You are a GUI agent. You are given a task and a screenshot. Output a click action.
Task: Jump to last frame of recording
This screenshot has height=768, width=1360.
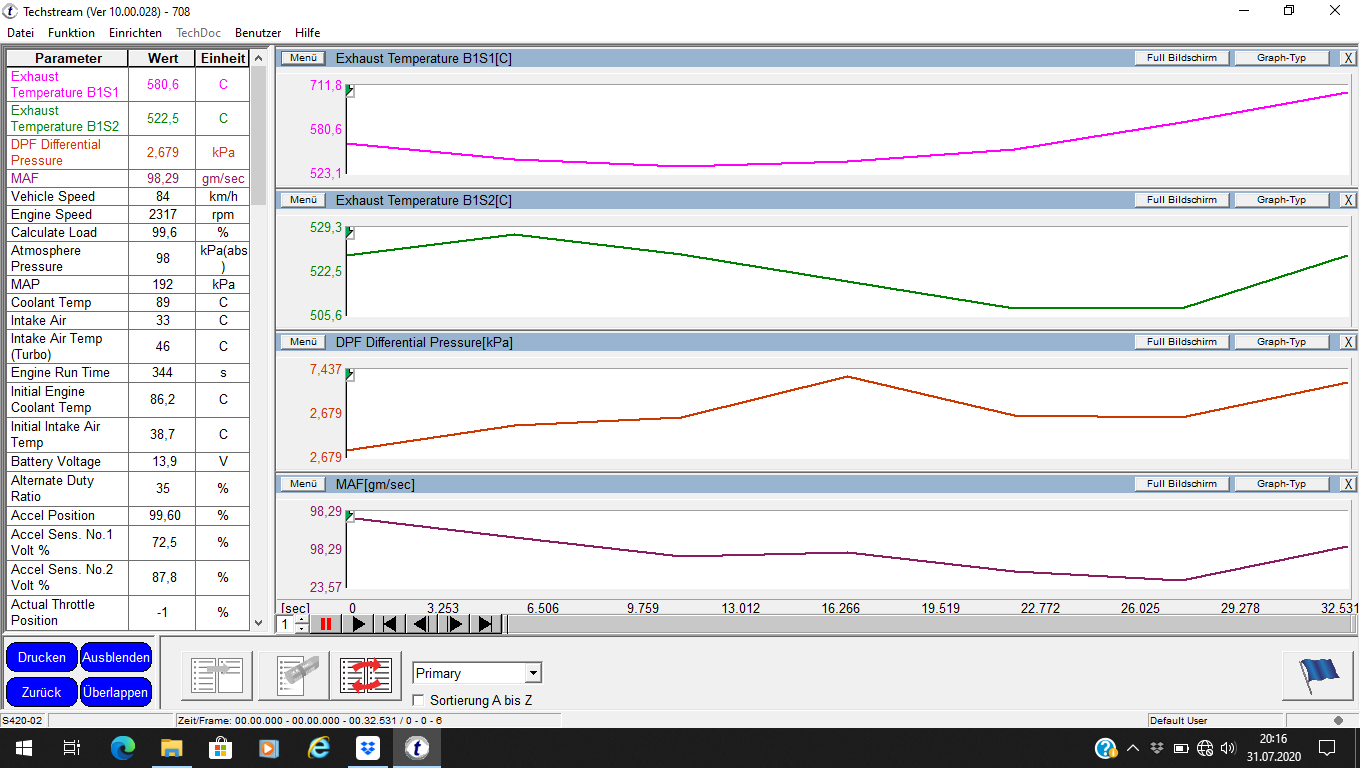[486, 624]
